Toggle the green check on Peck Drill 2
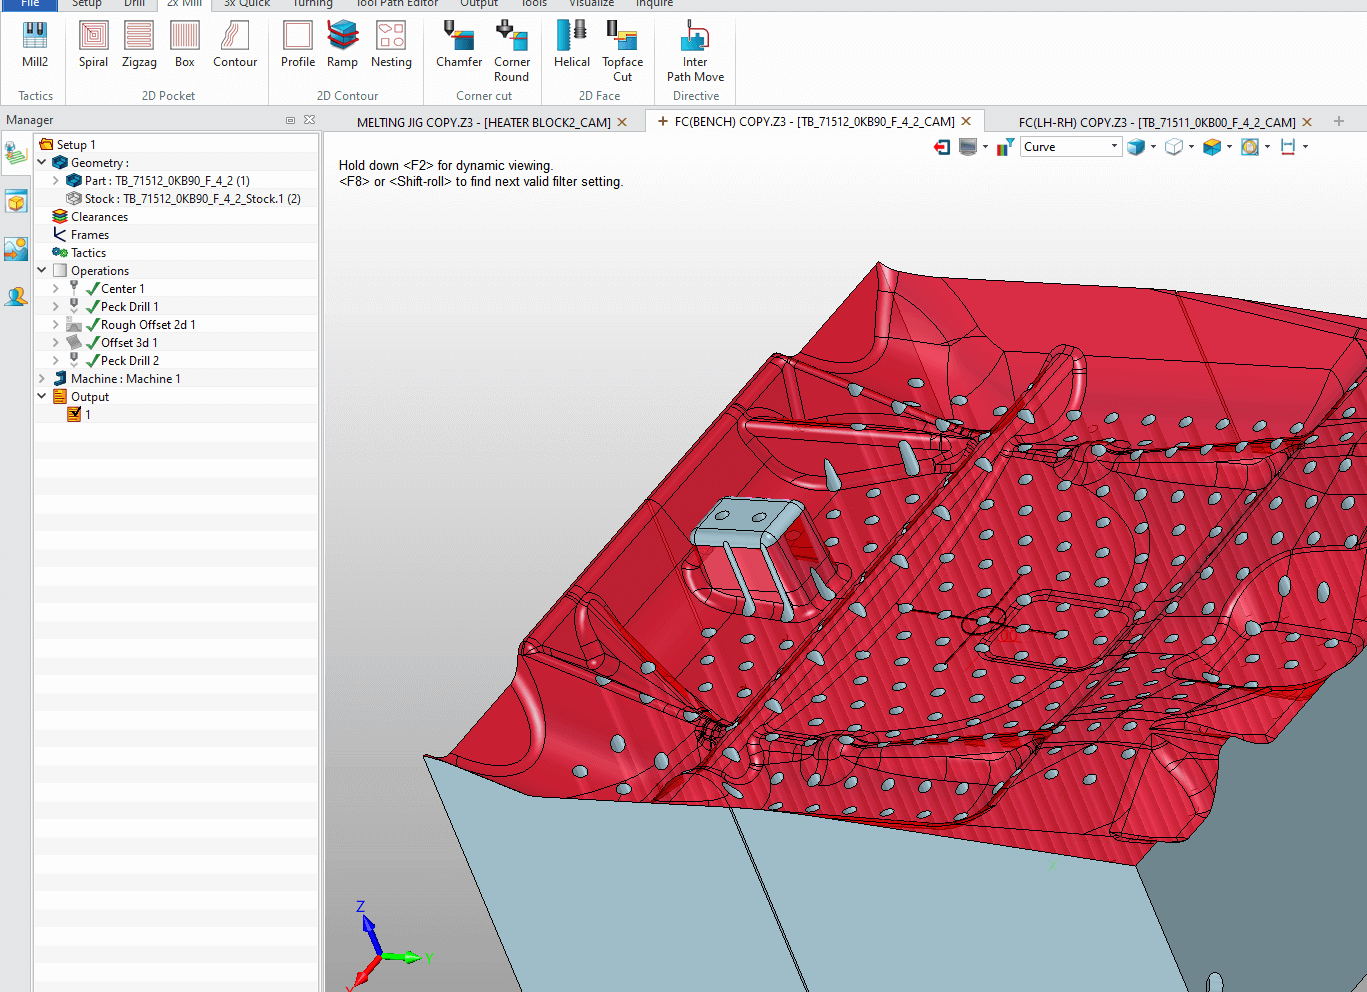 93,361
